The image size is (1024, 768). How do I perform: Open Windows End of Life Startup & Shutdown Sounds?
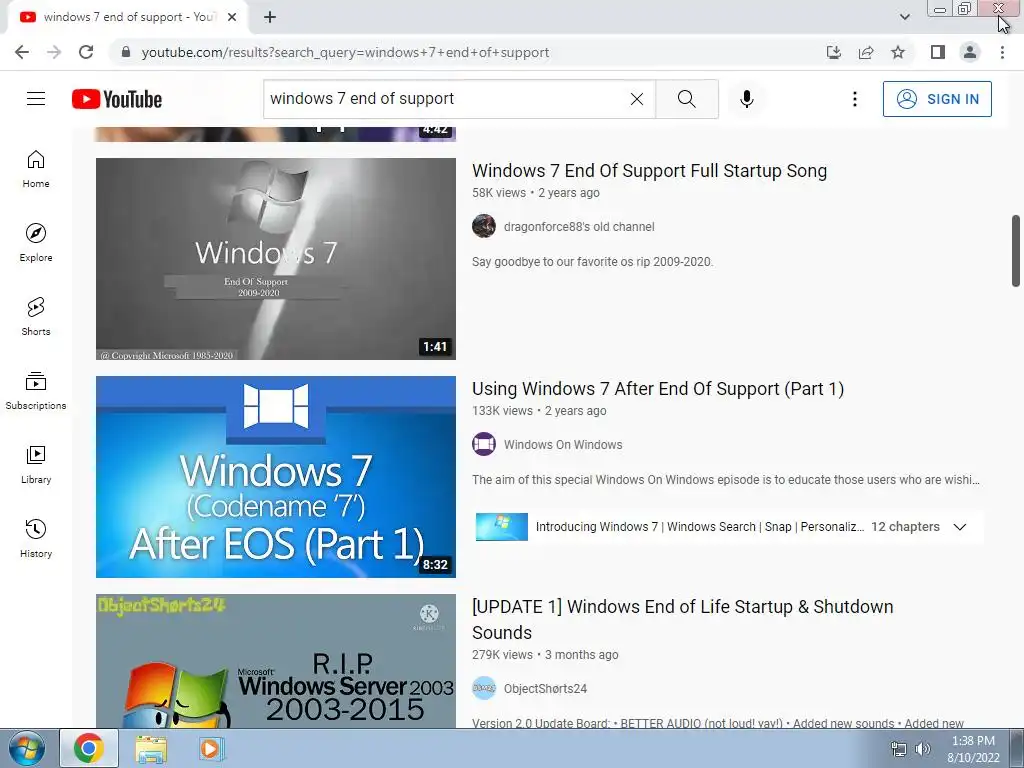pyautogui.click(x=682, y=619)
